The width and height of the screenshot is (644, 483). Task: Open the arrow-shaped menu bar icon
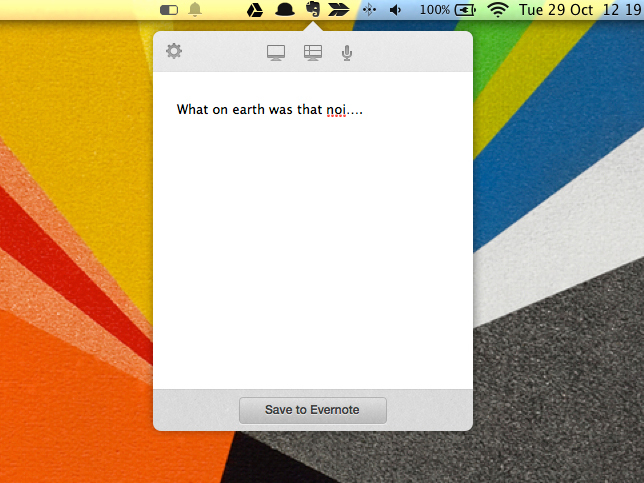pos(339,9)
